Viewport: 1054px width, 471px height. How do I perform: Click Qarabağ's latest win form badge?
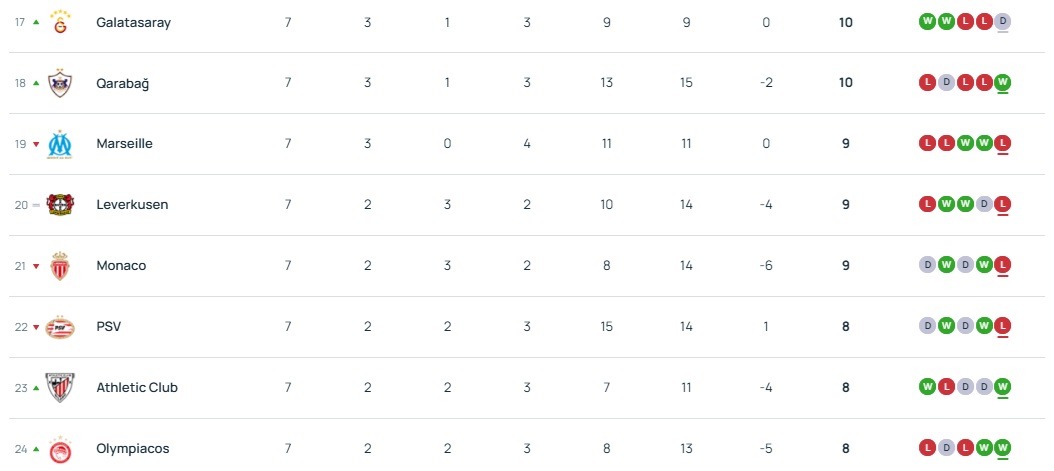(x=1003, y=82)
